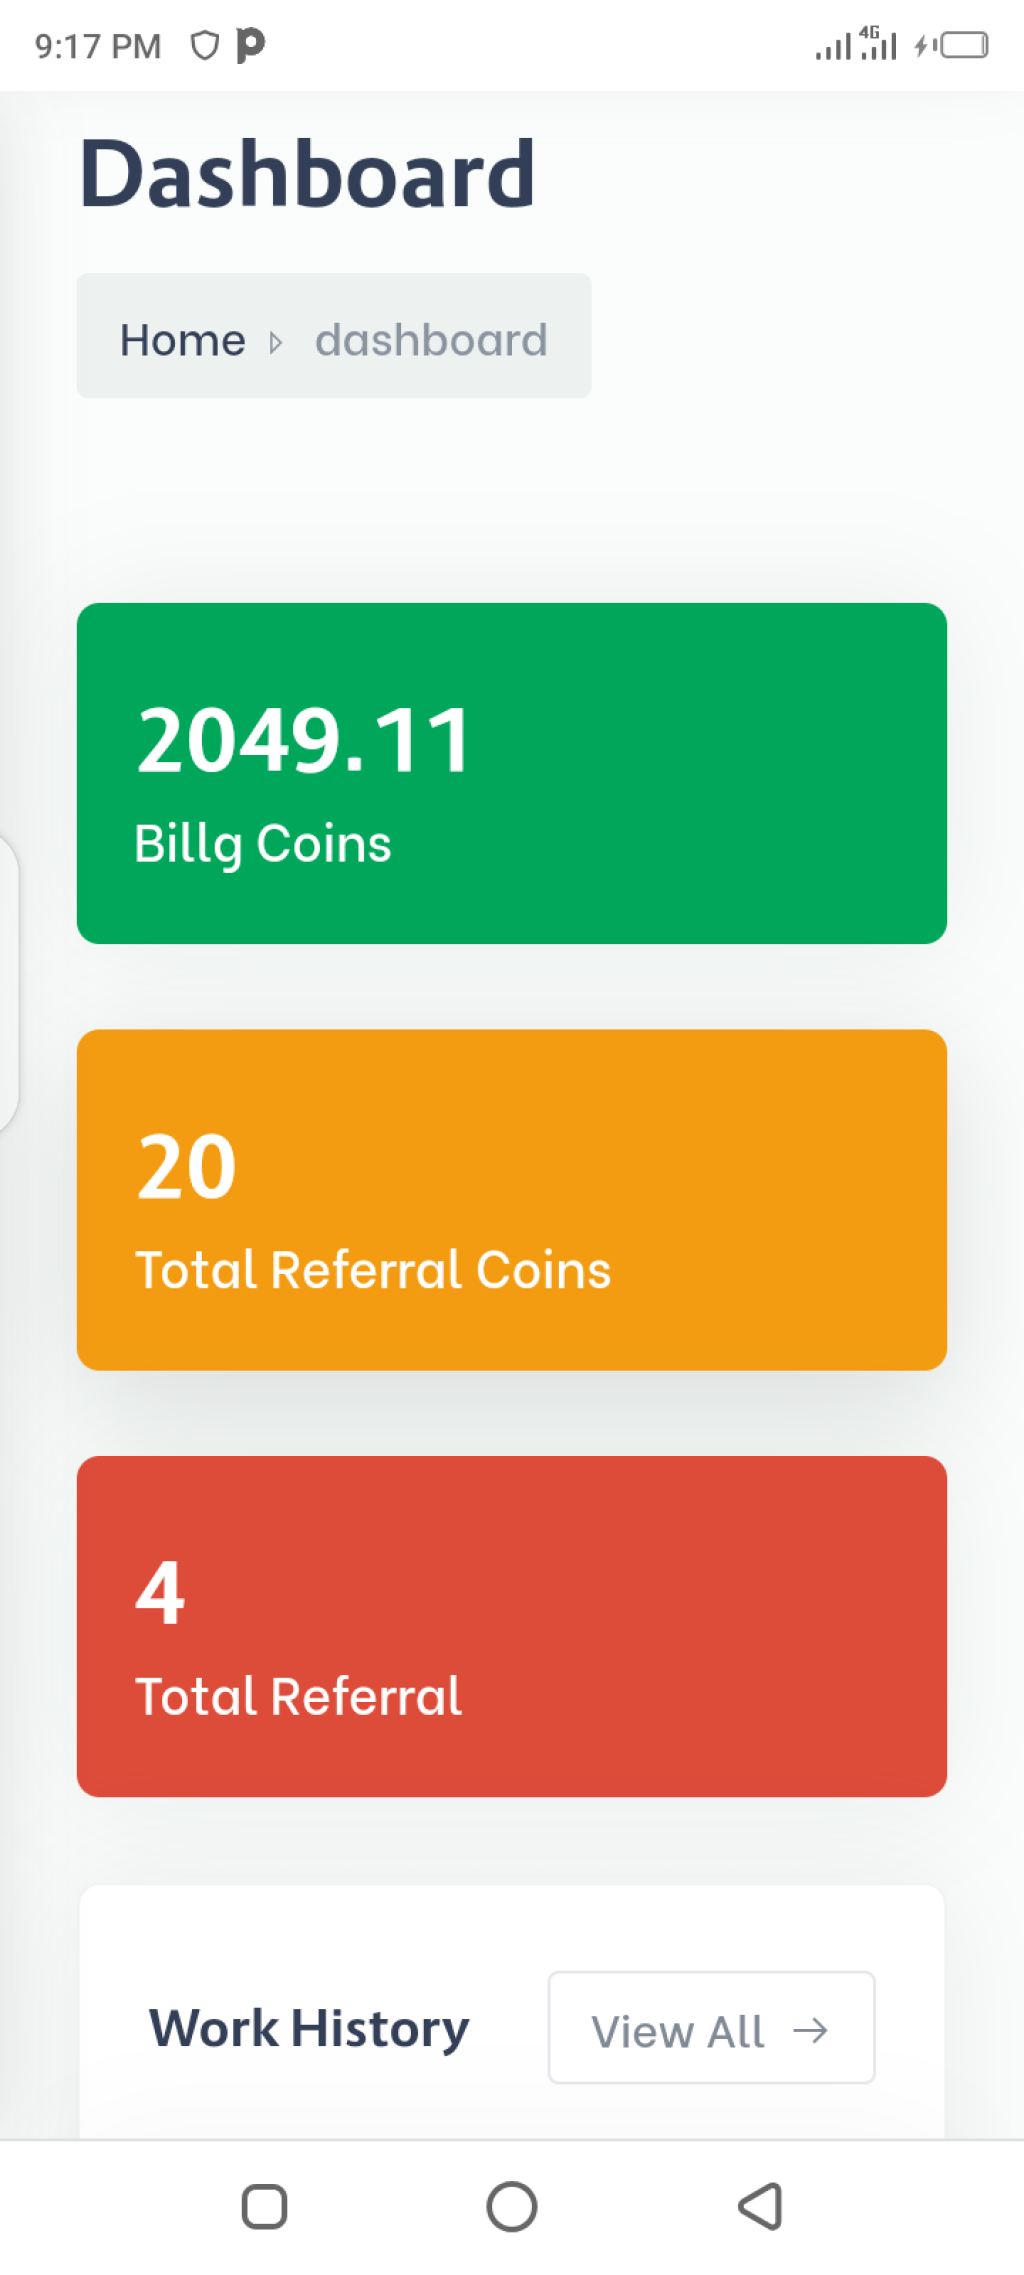Click the Work History heading
Image resolution: width=1024 pixels, height=2275 pixels.
309,2030
